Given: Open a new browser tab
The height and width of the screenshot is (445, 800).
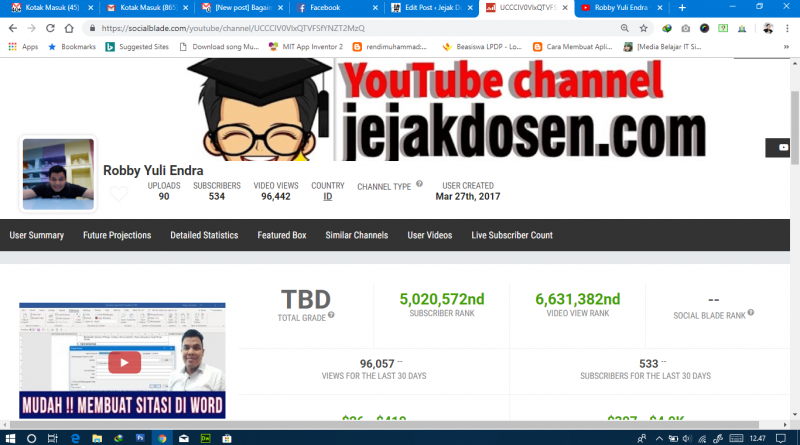Looking at the screenshot, I should (x=682, y=8).
